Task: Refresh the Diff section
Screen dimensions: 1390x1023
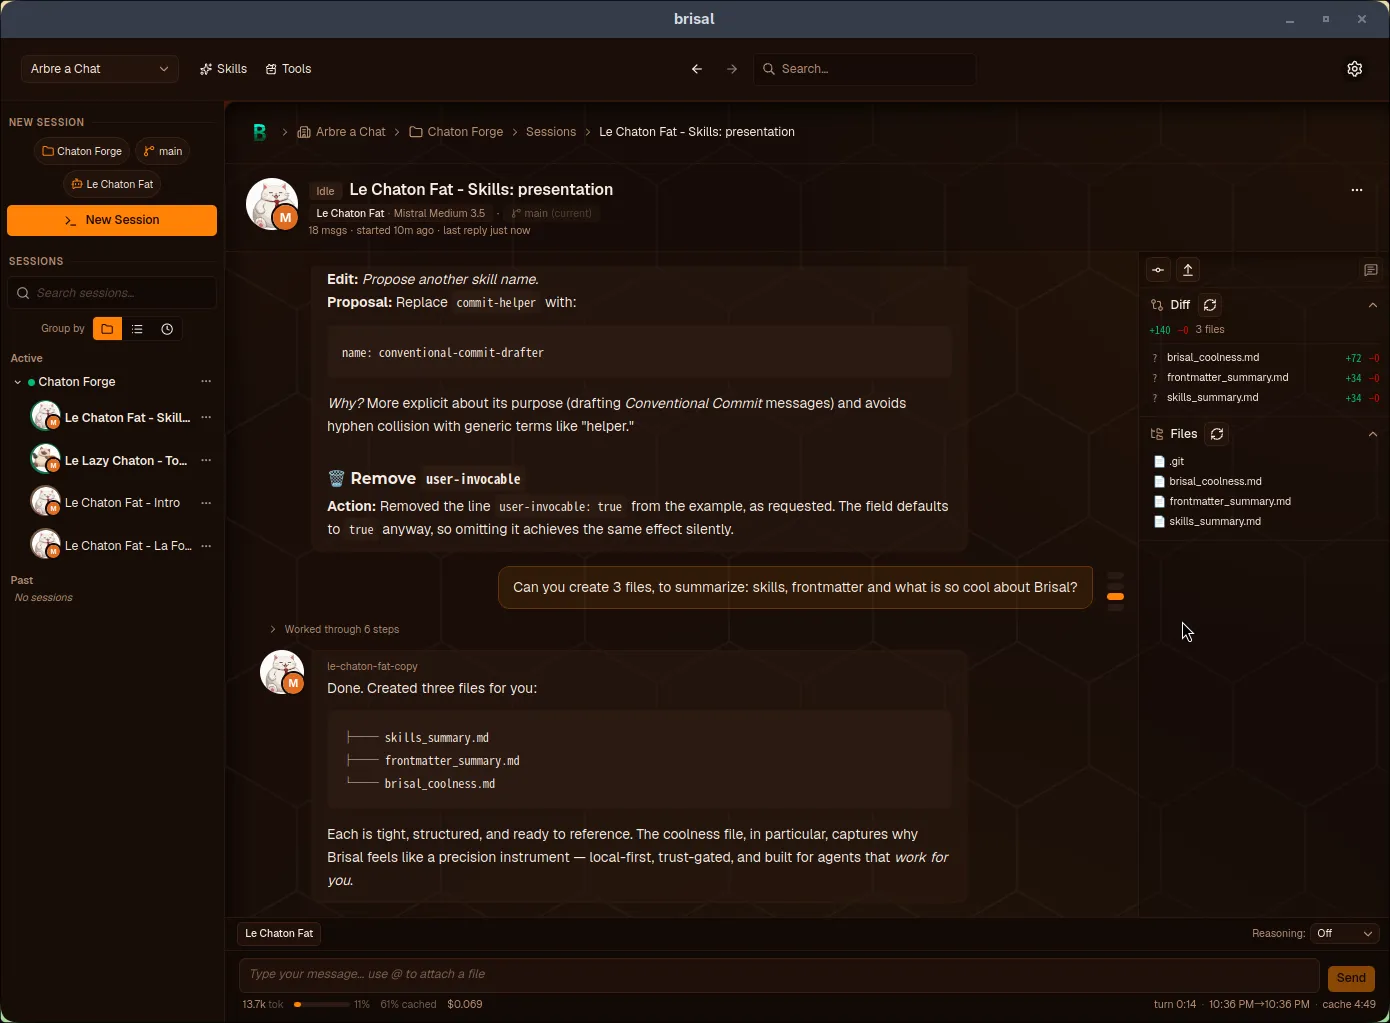Action: tap(1210, 305)
